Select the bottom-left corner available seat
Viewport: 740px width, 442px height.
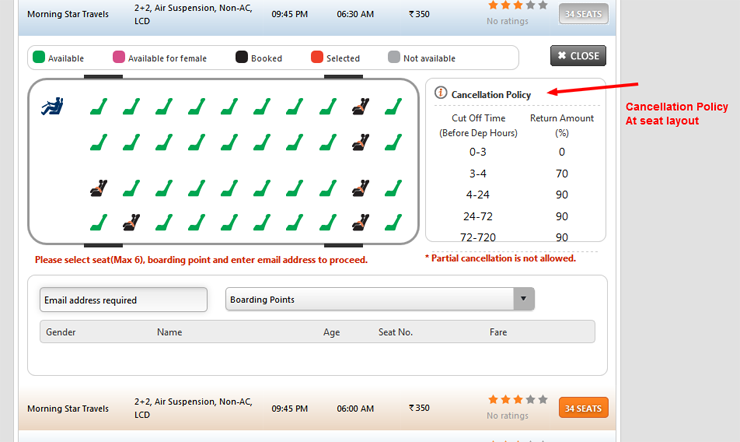98,222
